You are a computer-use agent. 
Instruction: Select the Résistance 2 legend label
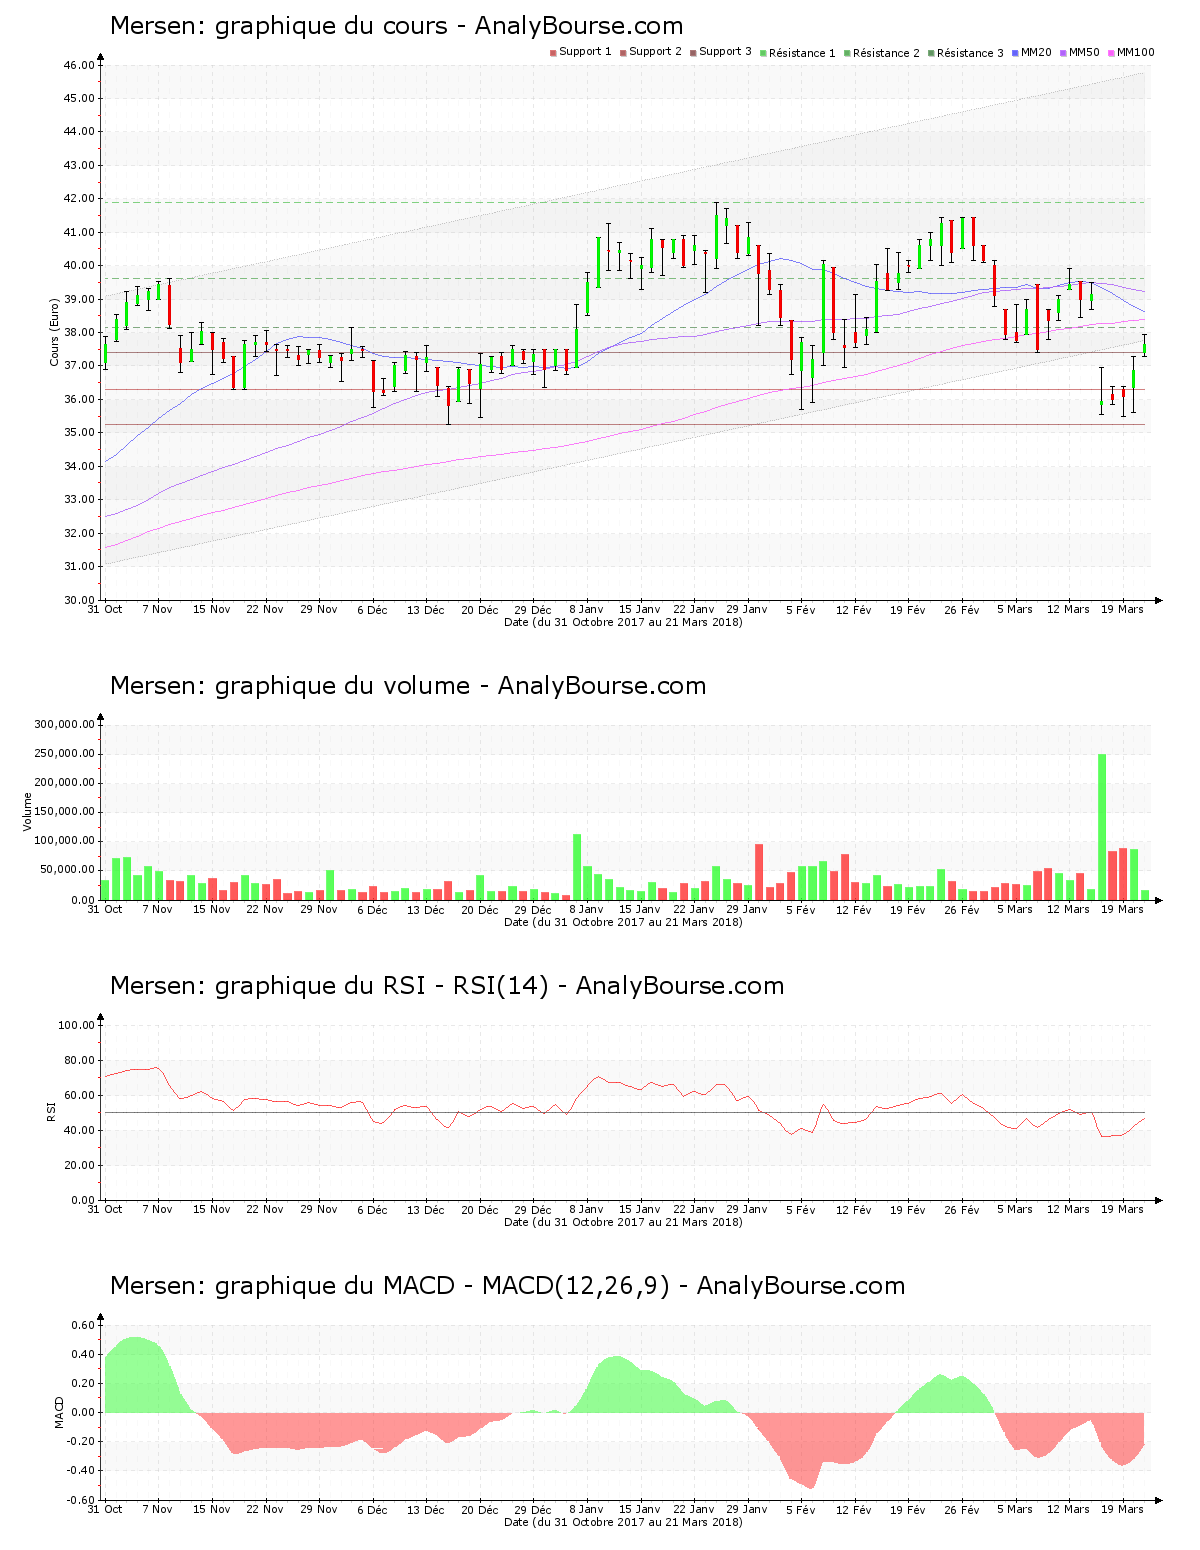click(886, 53)
